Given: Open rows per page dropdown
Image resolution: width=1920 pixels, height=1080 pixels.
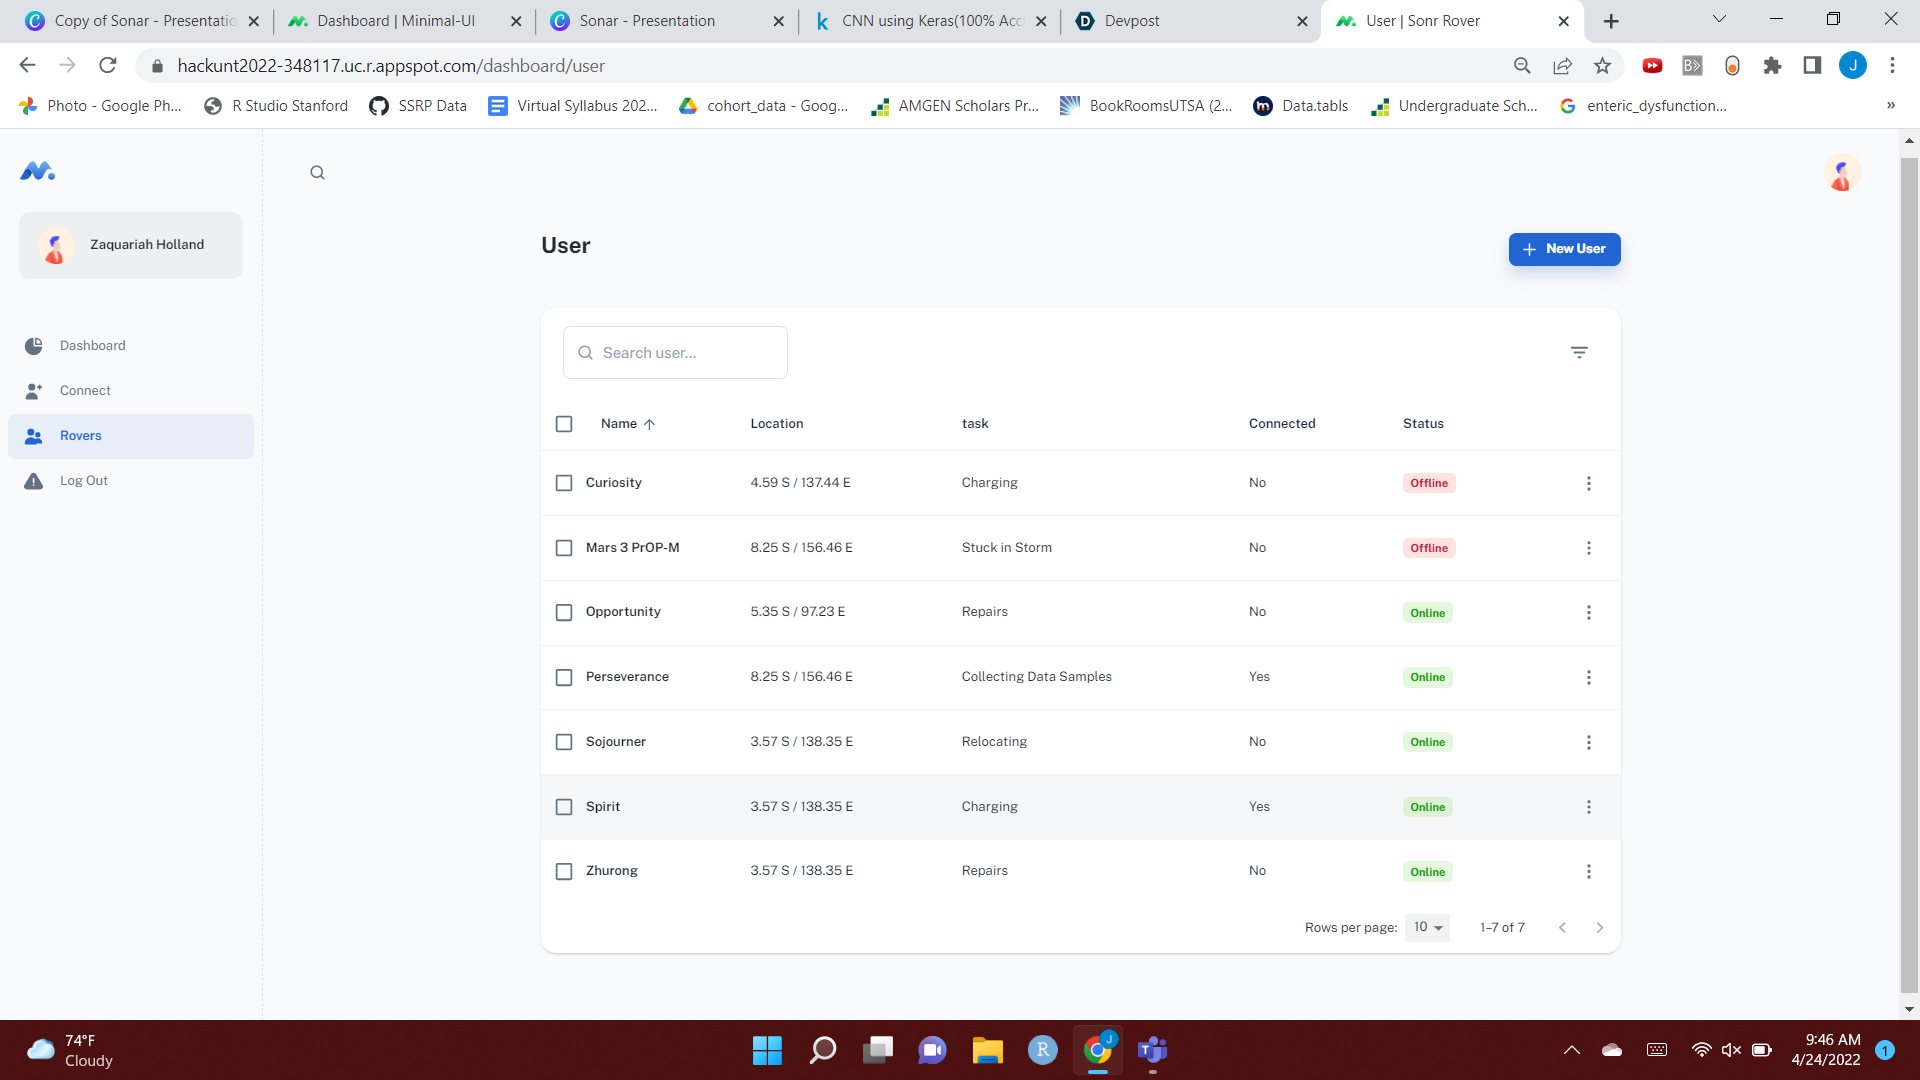Looking at the screenshot, I should click(1427, 928).
